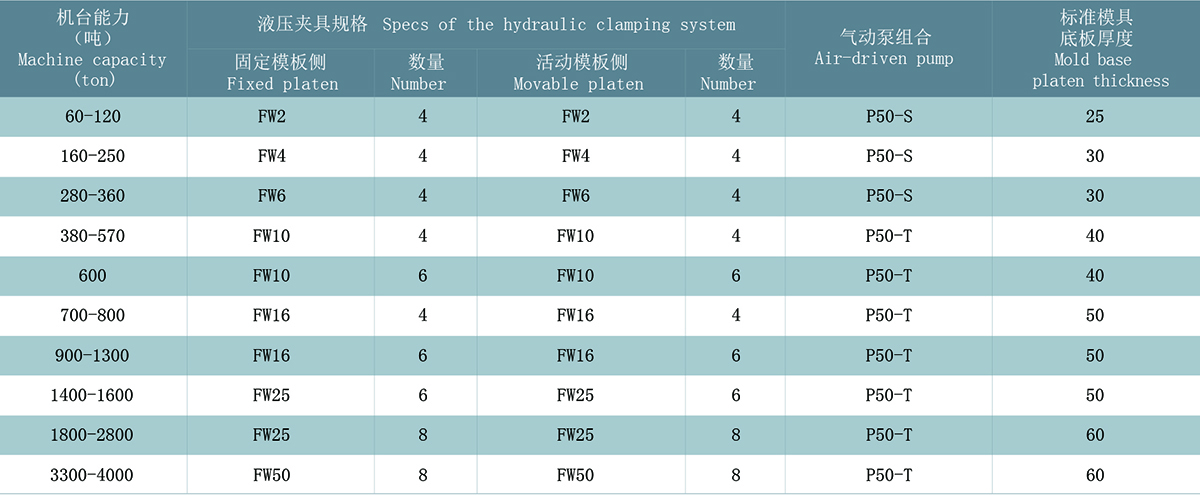
Task: Select the mold thickness value 25
Action: coord(1095,117)
